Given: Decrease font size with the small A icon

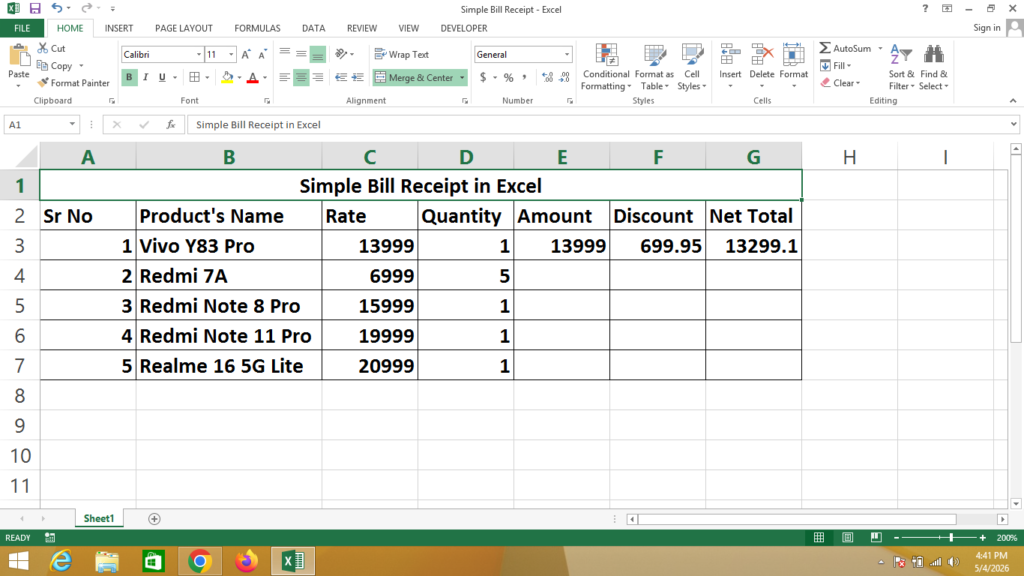Looking at the screenshot, I should [262, 55].
